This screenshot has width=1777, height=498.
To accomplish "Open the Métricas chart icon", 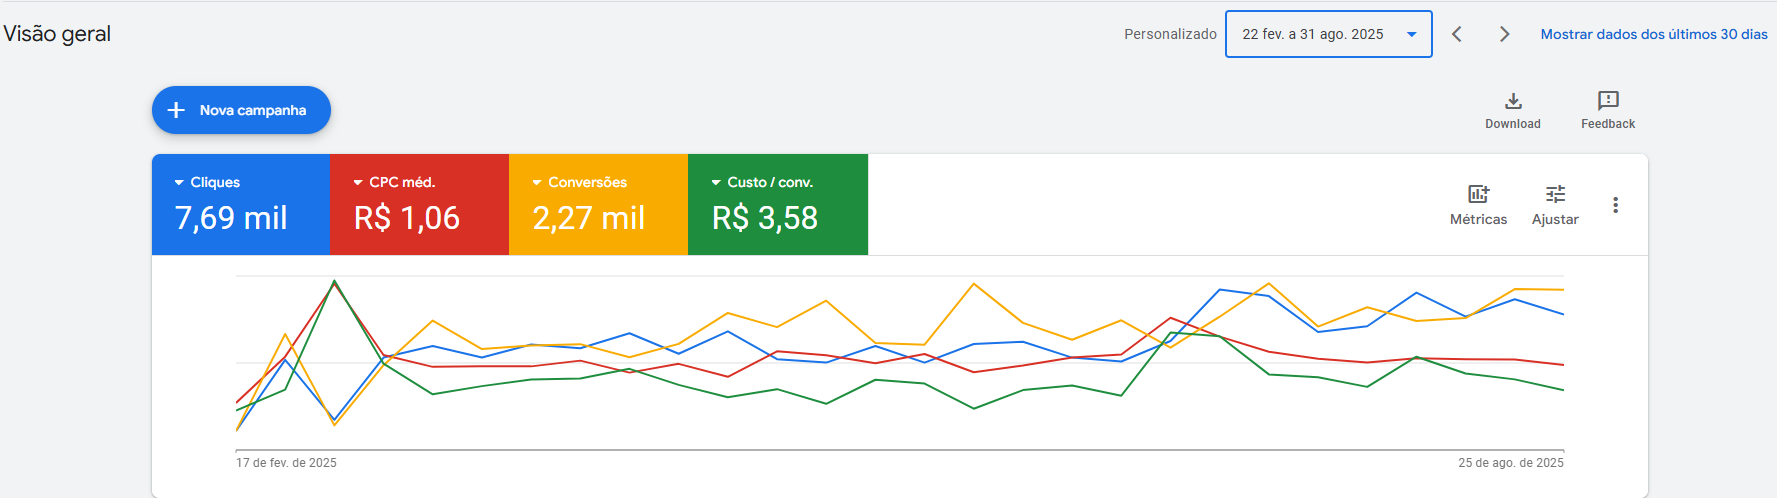I will (1478, 194).
